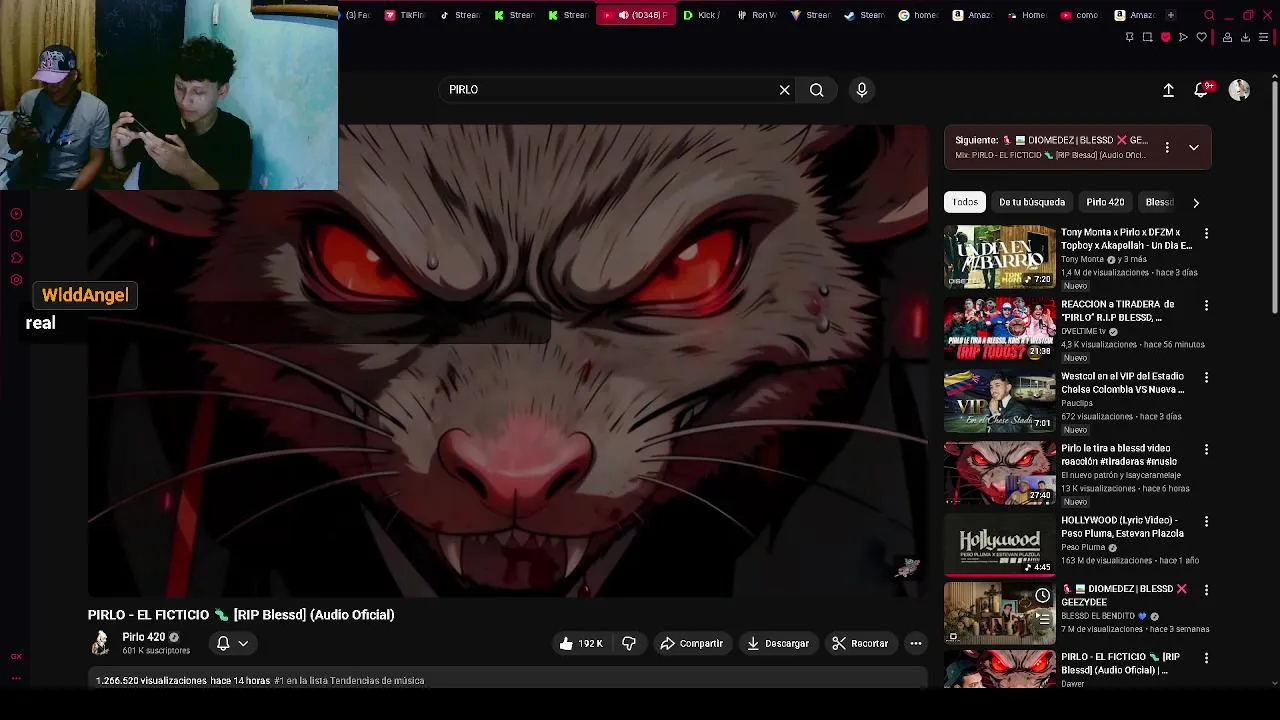Open the account avatar menu
Viewport: 1280px width, 720px height.
1239,90
